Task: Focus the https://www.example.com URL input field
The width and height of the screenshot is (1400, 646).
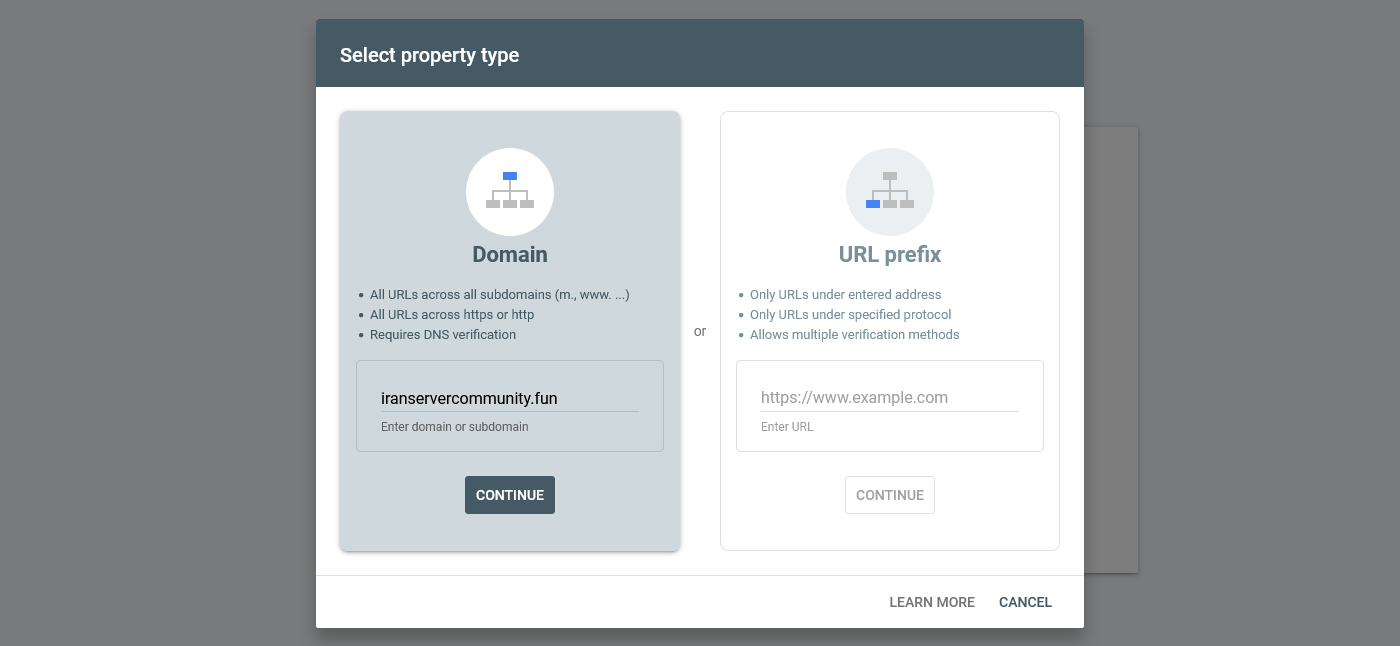Action: [x=889, y=397]
